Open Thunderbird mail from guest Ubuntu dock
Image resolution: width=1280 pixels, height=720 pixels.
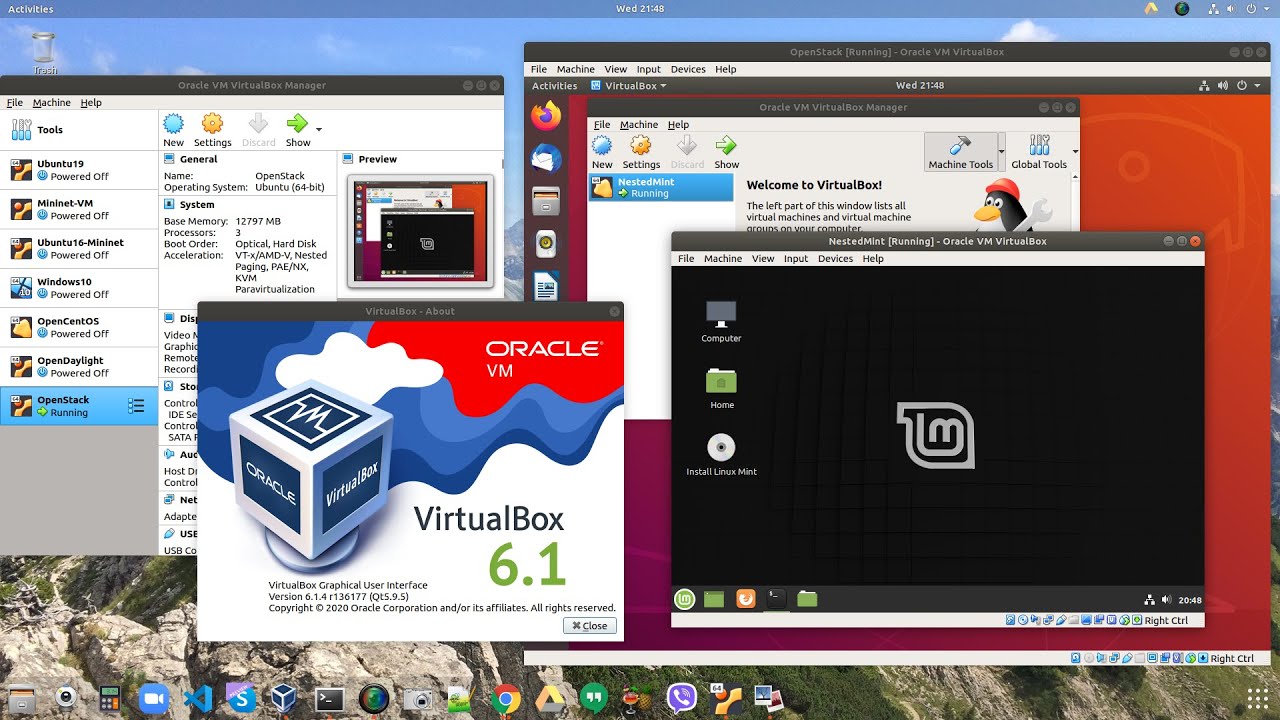click(x=546, y=159)
